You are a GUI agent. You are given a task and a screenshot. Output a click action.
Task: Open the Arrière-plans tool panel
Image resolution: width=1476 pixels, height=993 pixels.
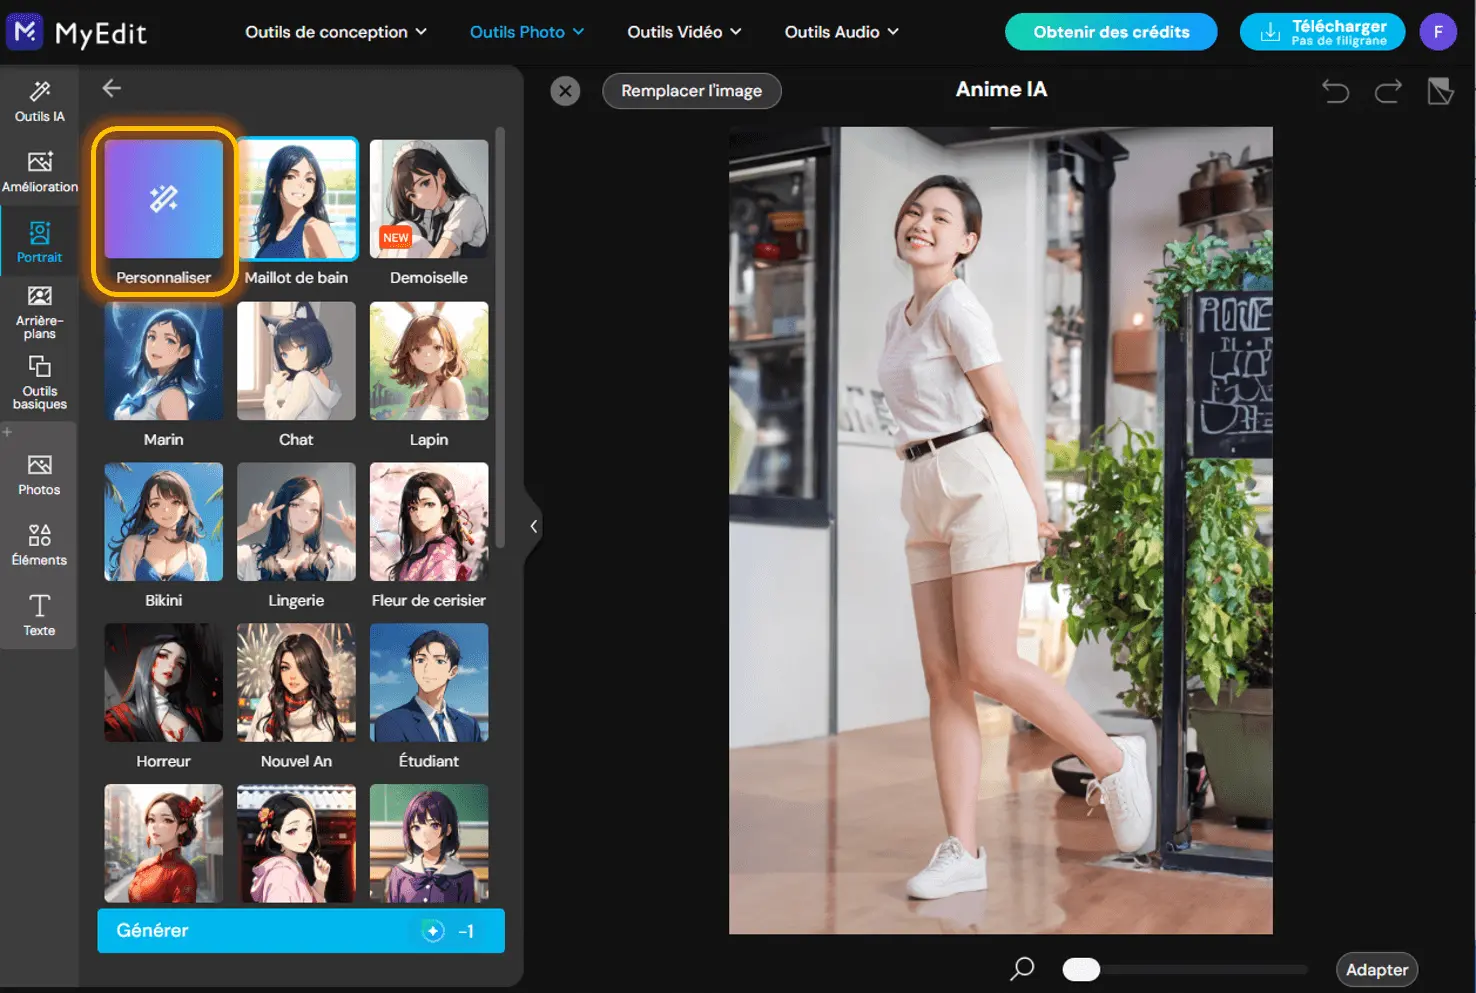[39, 311]
